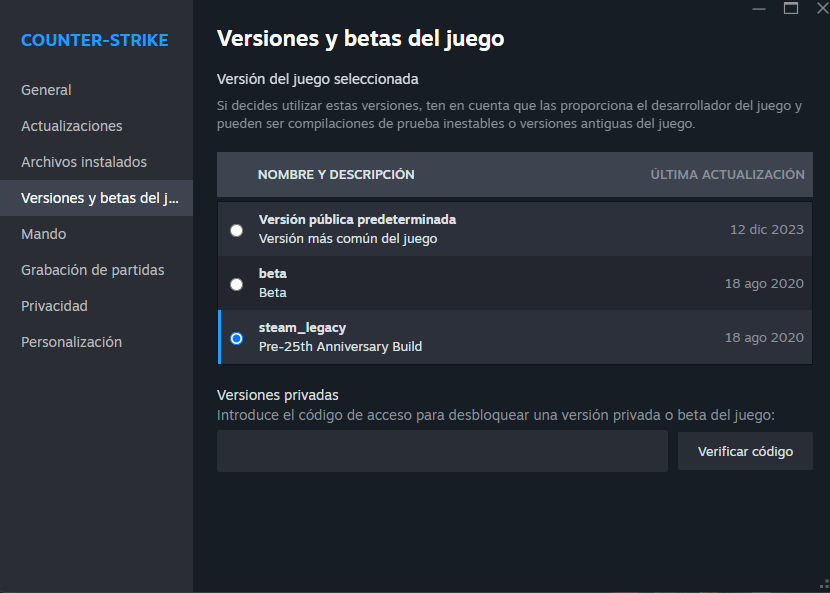Click the Verificar código button

(x=745, y=451)
